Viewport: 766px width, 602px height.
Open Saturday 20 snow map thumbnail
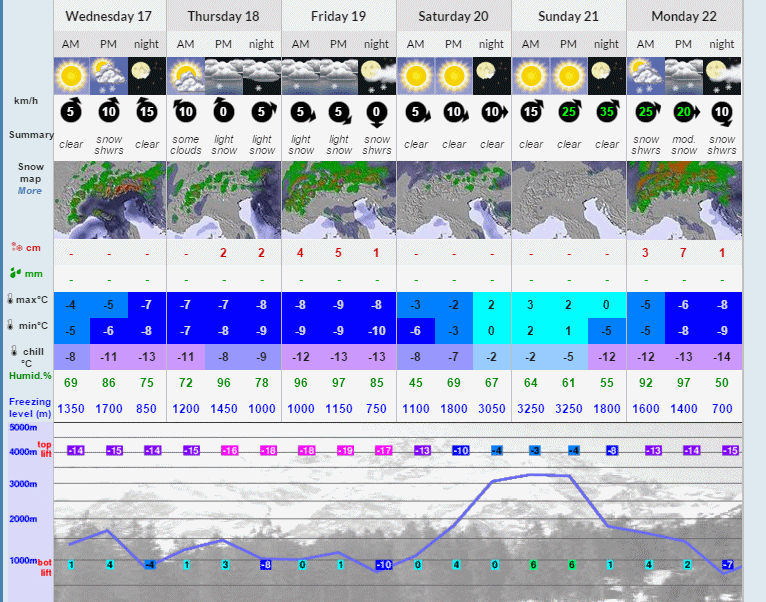[x=454, y=200]
